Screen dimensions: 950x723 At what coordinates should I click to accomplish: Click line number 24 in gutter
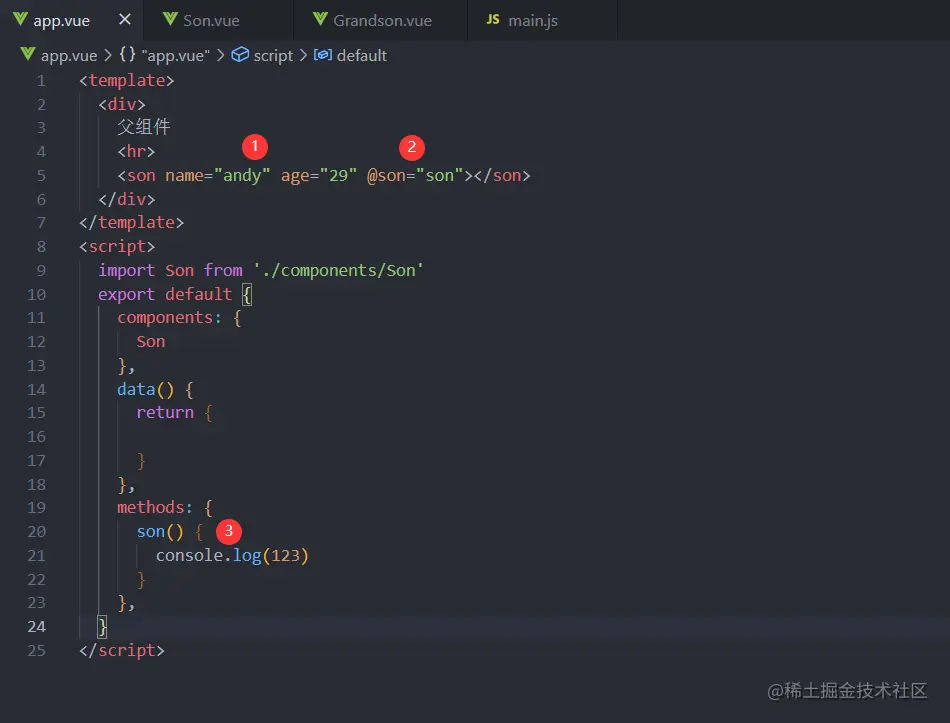coord(36,627)
